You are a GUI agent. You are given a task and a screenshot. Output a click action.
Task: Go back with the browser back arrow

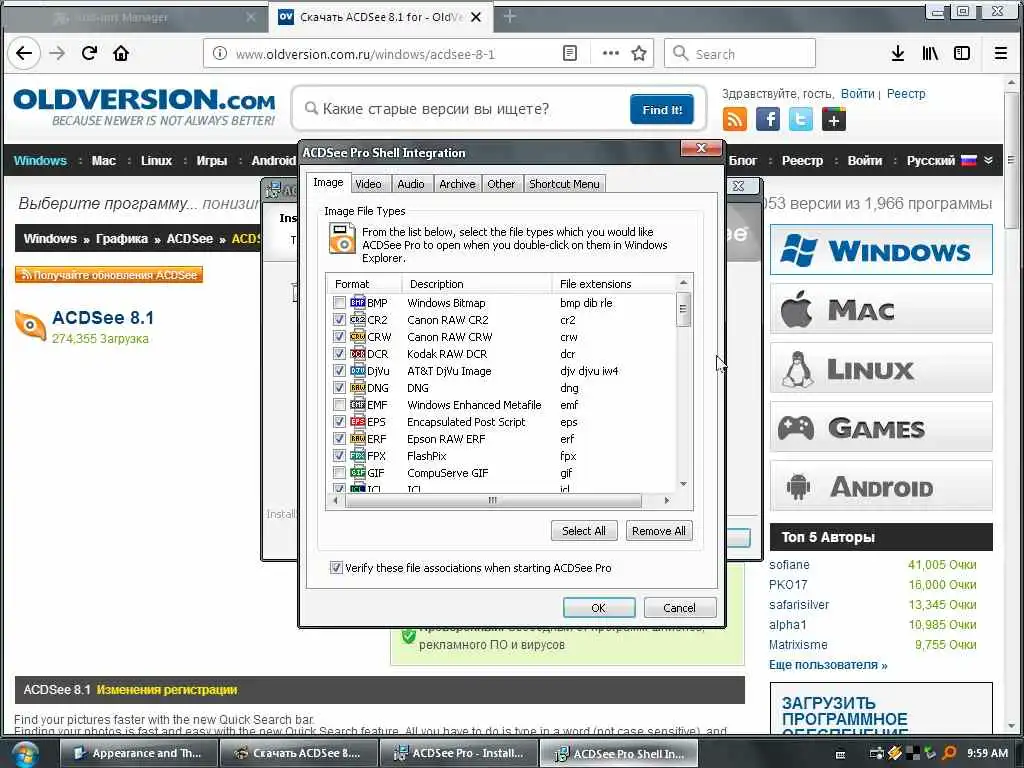(24, 54)
